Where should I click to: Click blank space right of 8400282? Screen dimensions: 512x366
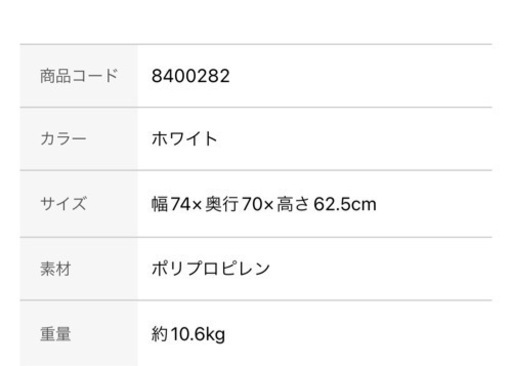tap(361, 76)
